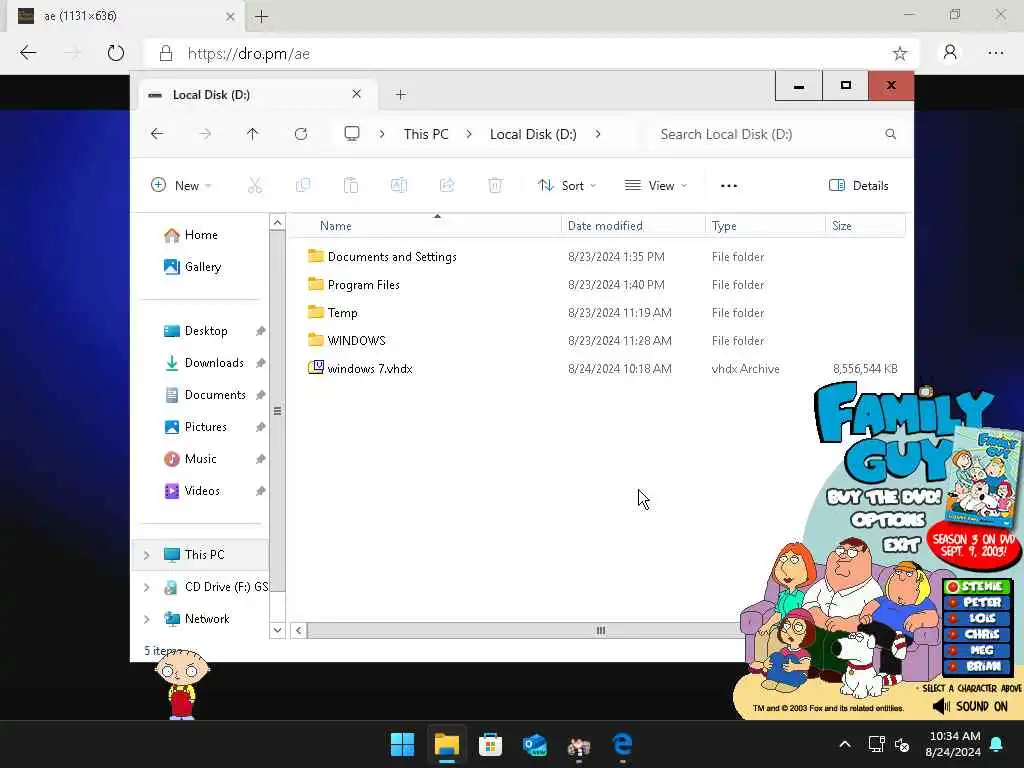1024x768 pixels.
Task: Show hidden system tray icons
Action: click(x=844, y=744)
